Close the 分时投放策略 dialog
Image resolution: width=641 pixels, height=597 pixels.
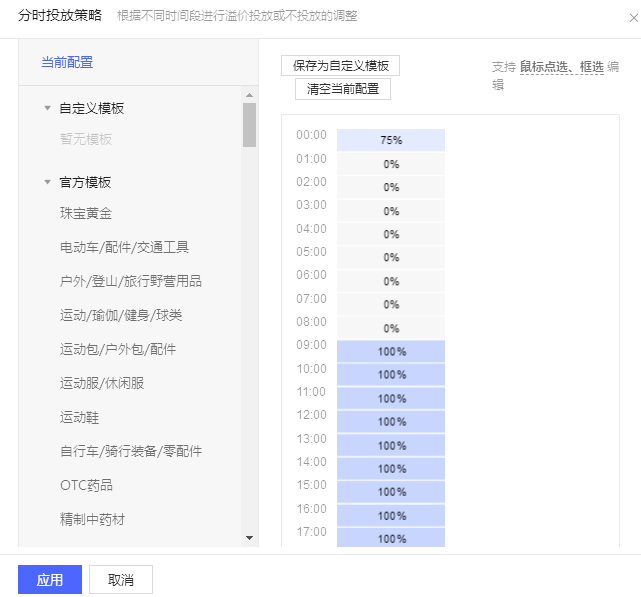(633, 18)
